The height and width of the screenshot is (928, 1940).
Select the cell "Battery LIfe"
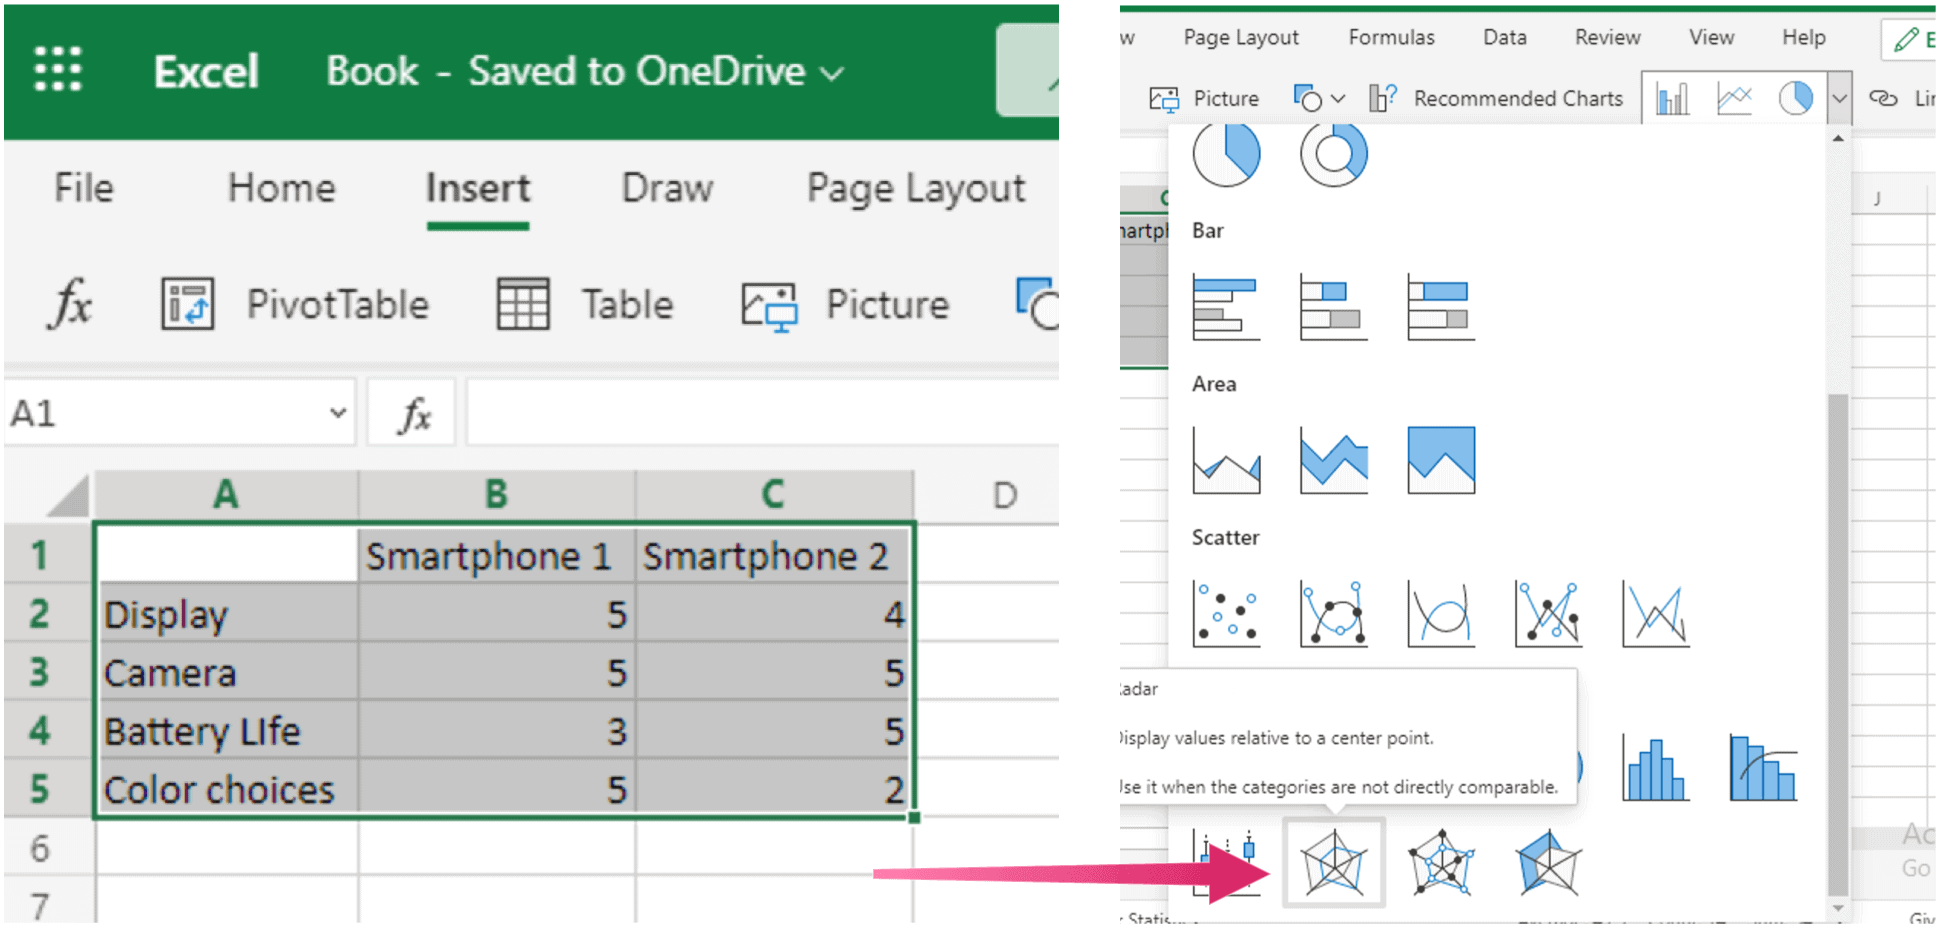[x=227, y=731]
